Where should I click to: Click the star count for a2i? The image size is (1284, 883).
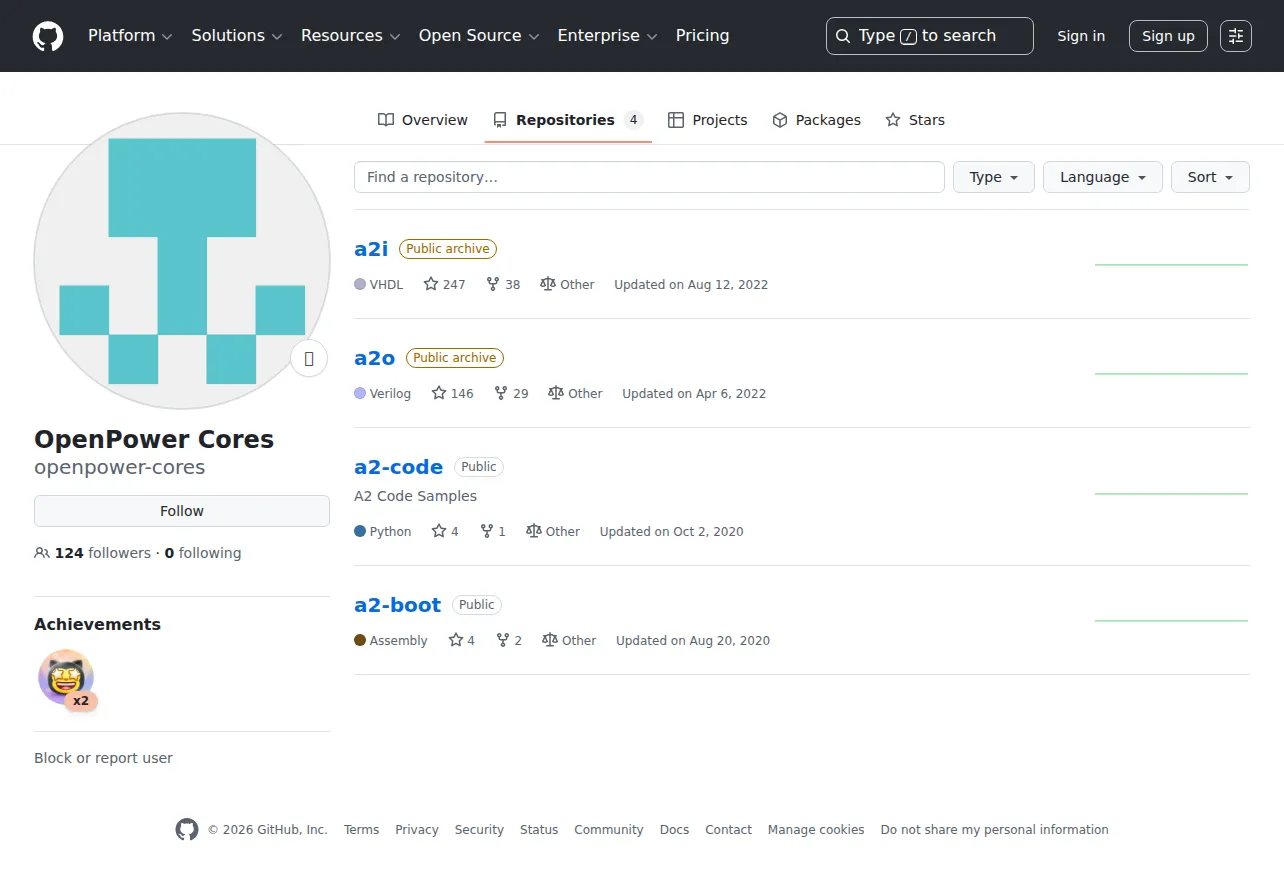coord(444,285)
